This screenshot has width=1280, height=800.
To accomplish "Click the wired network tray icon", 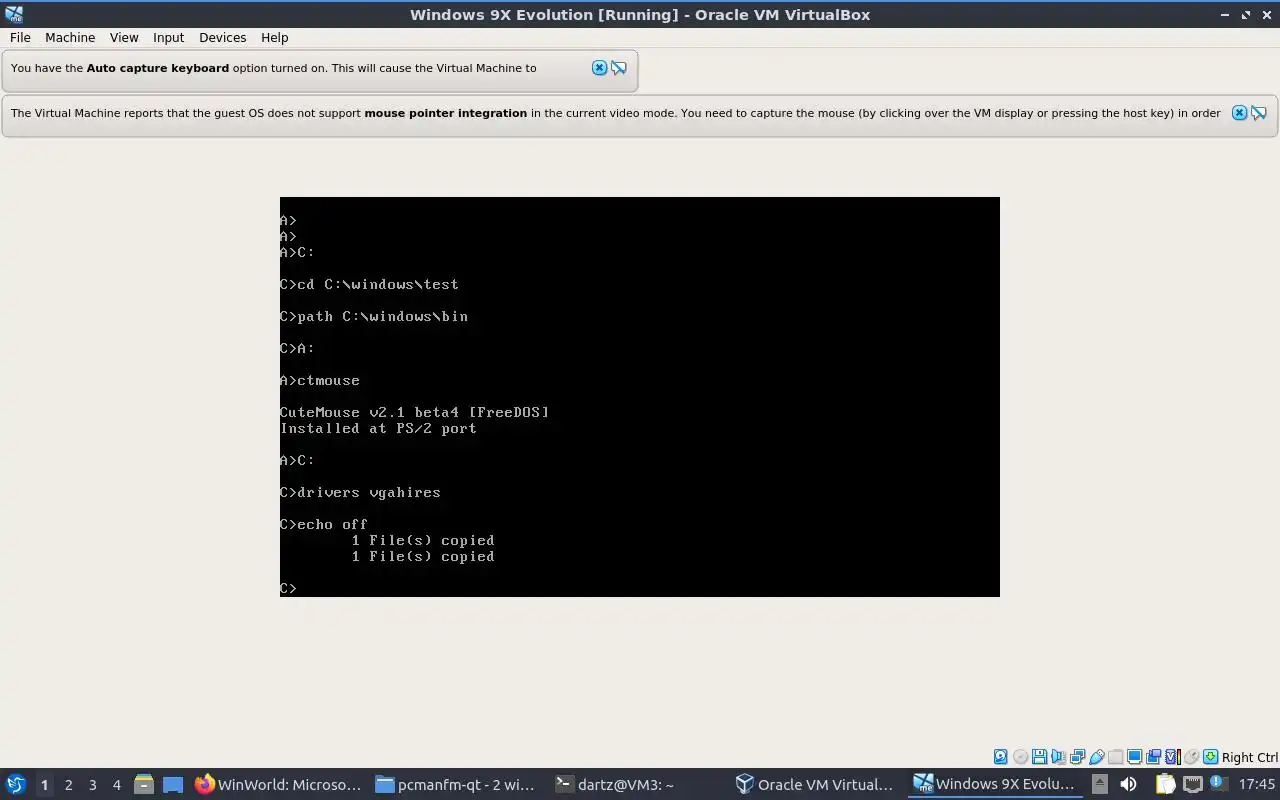I will pyautogui.click(x=1192, y=784).
